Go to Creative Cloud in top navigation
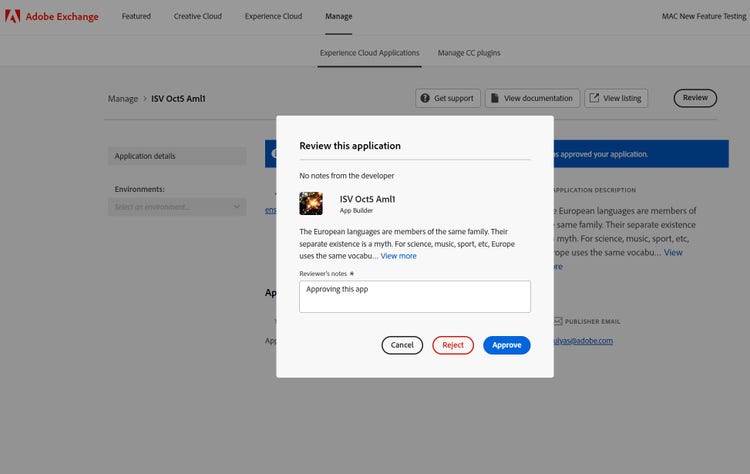750x474 pixels. pos(198,16)
